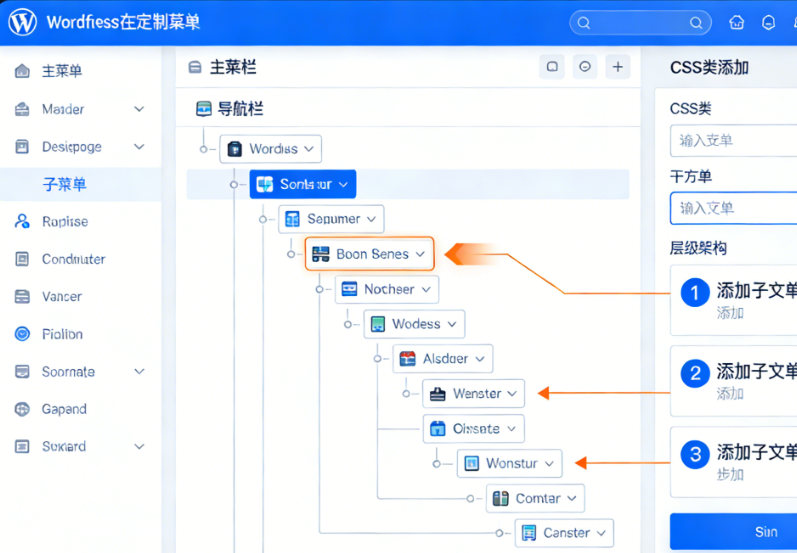This screenshot has width=797, height=553.
Task: Click the Vancer sidebar icon
Action: [22, 296]
